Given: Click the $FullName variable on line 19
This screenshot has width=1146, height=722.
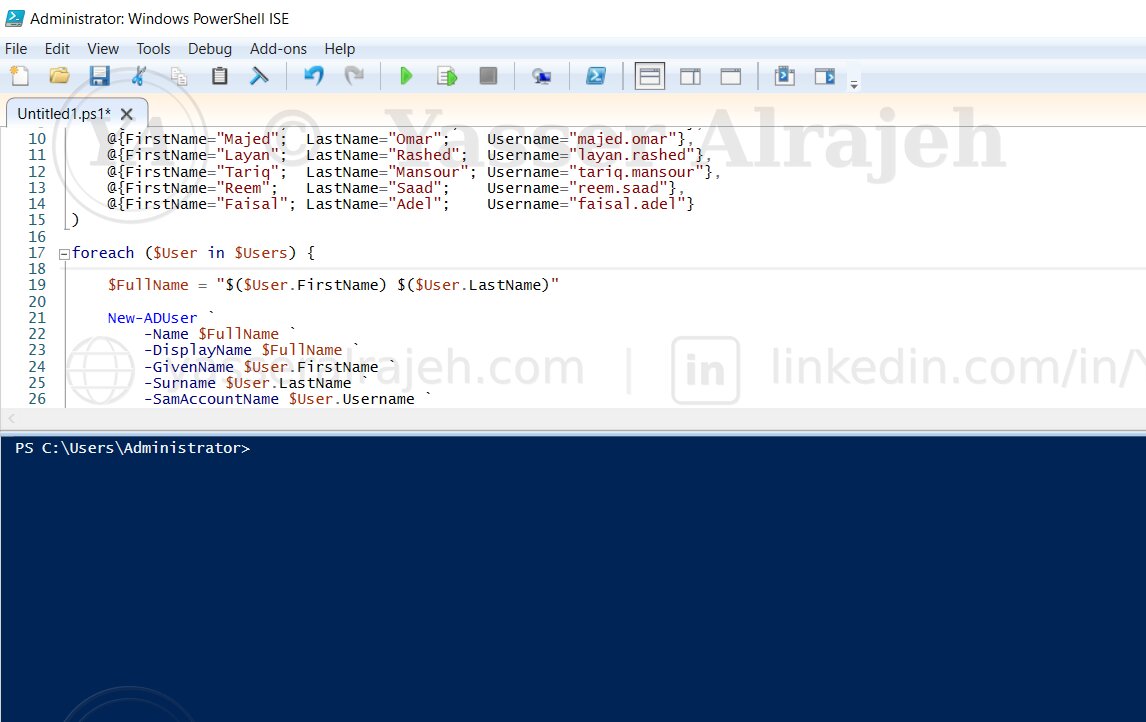Looking at the screenshot, I should [148, 285].
